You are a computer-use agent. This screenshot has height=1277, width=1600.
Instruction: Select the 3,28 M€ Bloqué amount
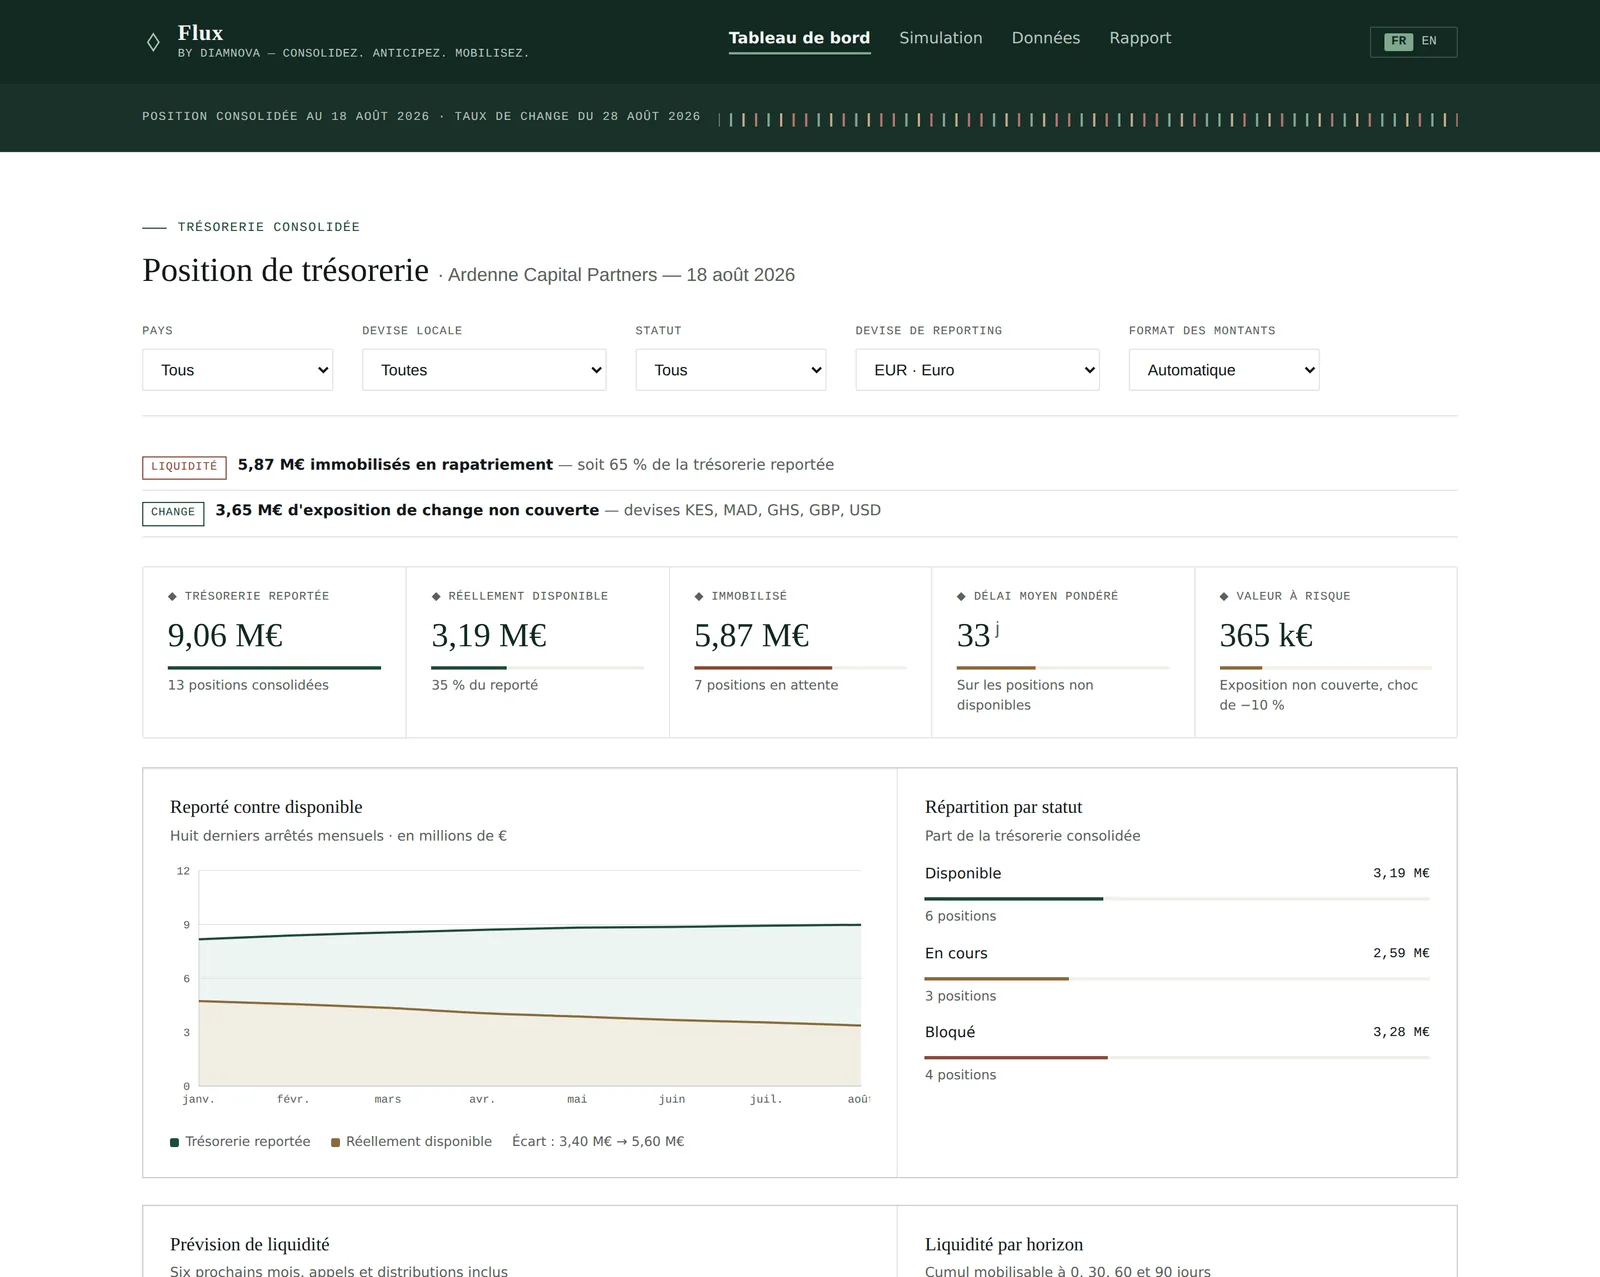click(1401, 1032)
